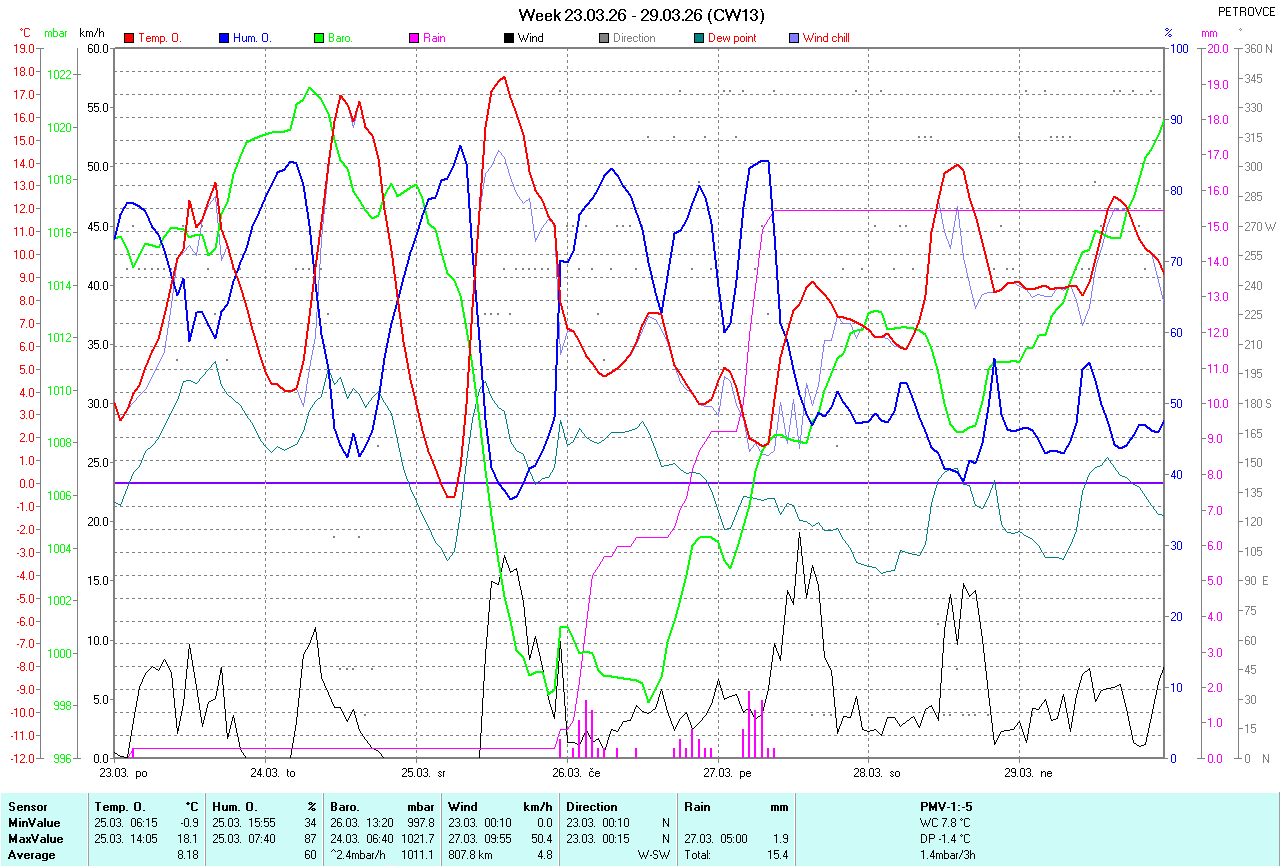This screenshot has width=1280, height=866.
Task: Click the 28.03. so date label
Action: tap(876, 773)
